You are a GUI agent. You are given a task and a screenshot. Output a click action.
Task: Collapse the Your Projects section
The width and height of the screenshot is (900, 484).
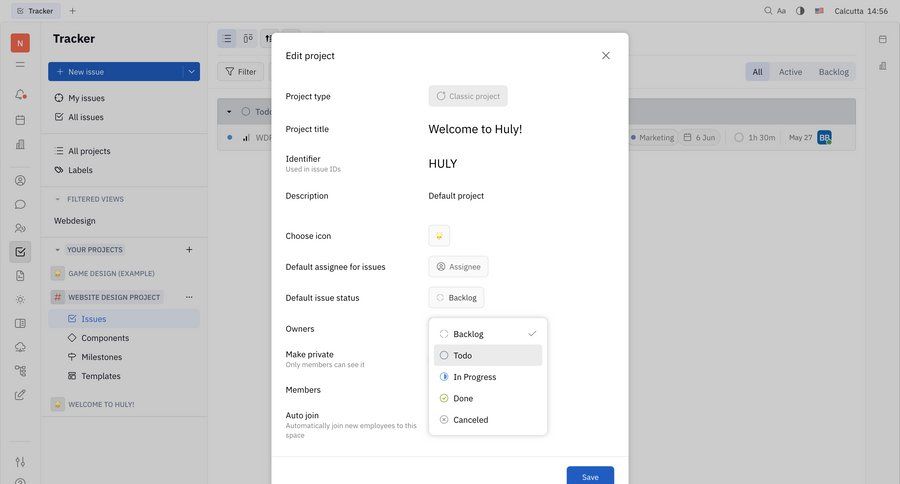[57, 250]
